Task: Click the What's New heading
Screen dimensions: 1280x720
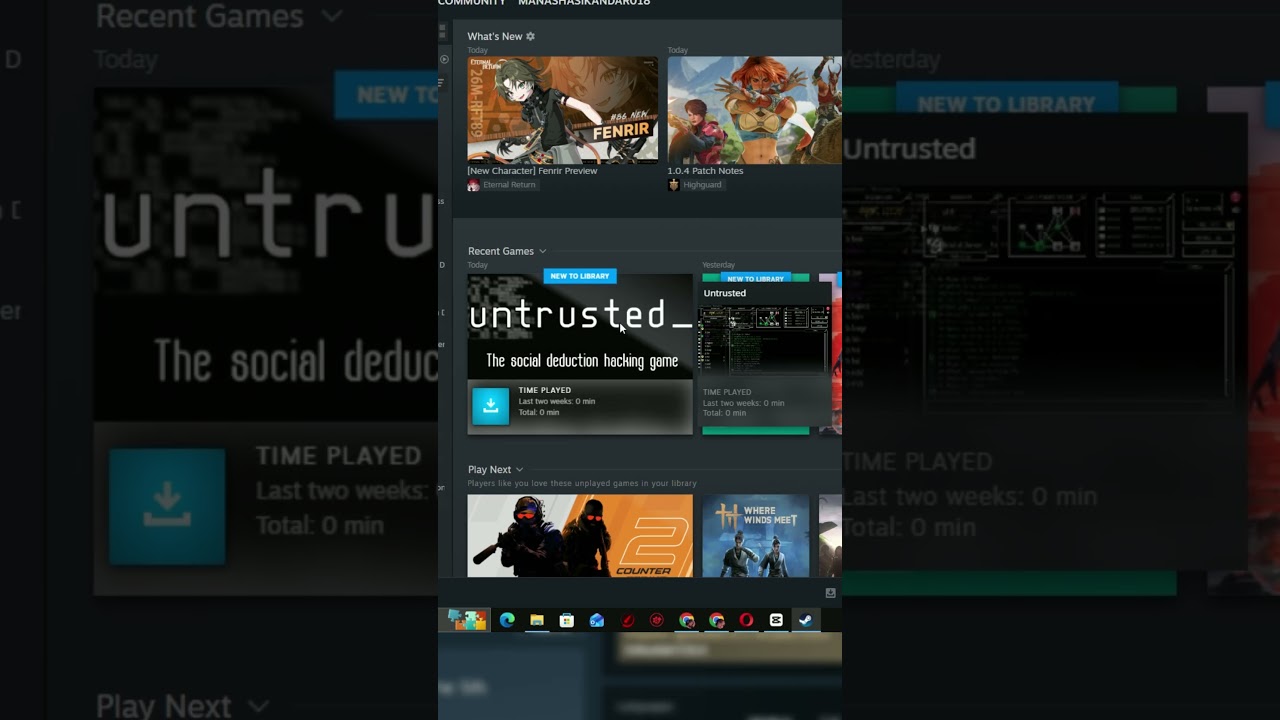Action: [494, 36]
